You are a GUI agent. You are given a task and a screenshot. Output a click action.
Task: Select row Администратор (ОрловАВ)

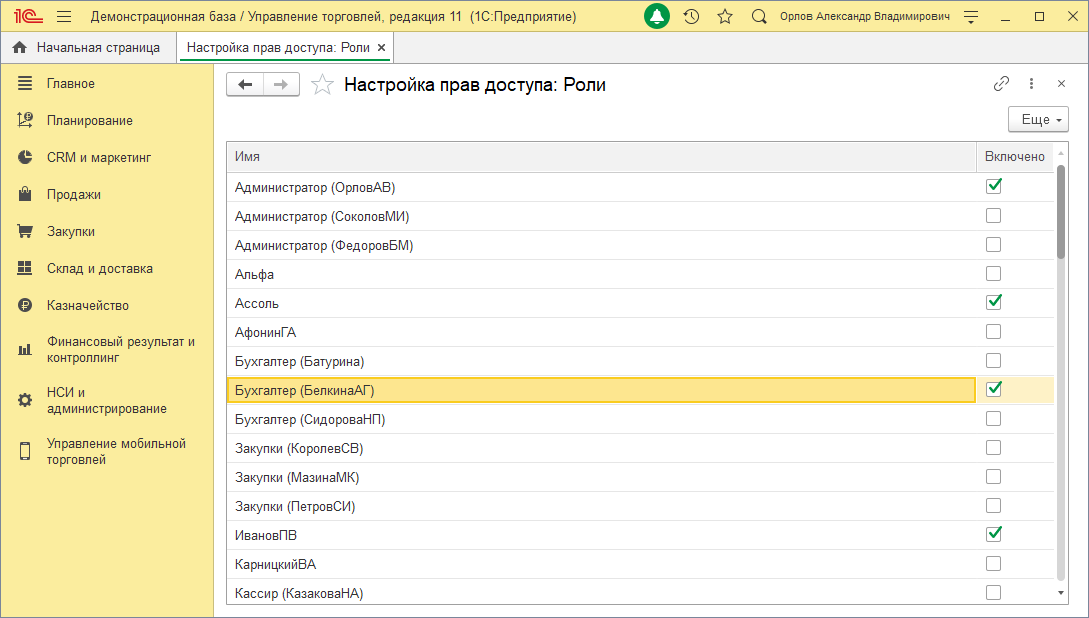tap(601, 187)
